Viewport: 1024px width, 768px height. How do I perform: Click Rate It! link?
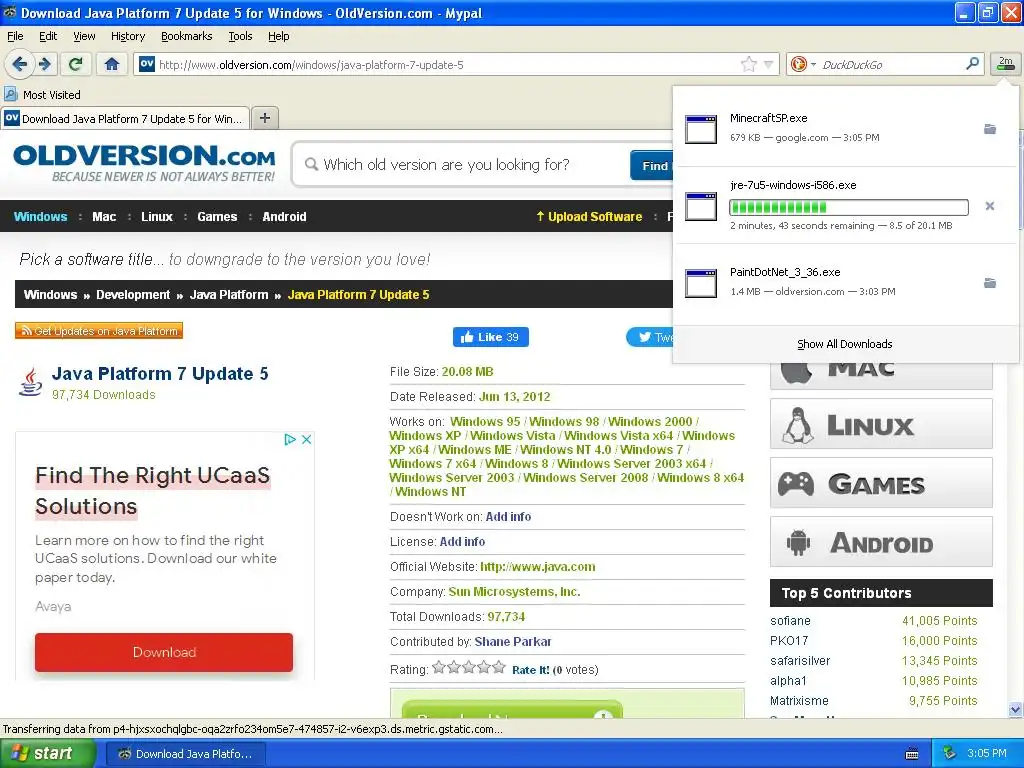(x=531, y=669)
